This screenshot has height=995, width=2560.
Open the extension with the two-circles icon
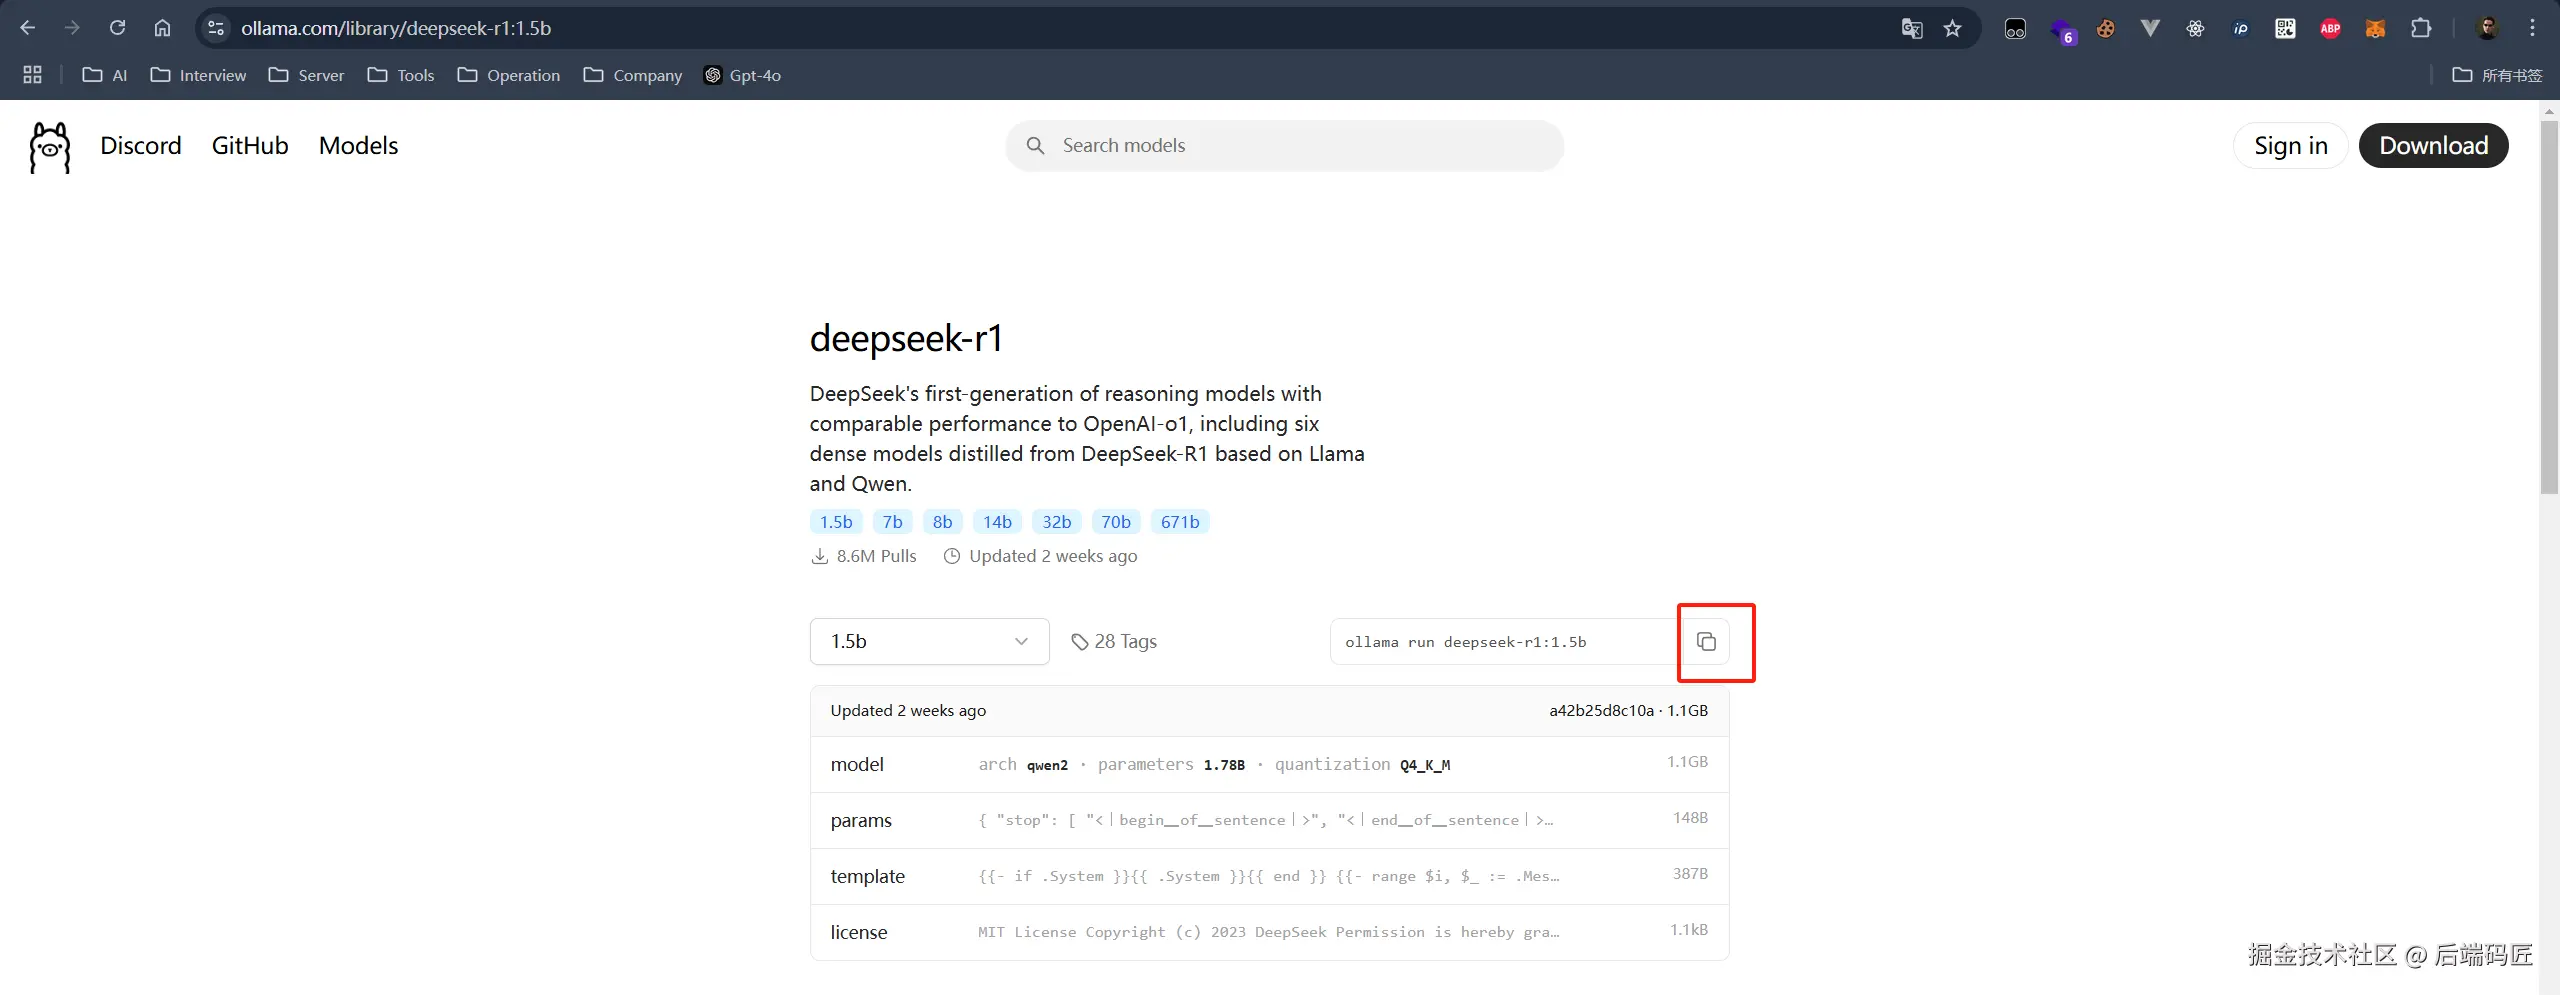[x=2015, y=29]
